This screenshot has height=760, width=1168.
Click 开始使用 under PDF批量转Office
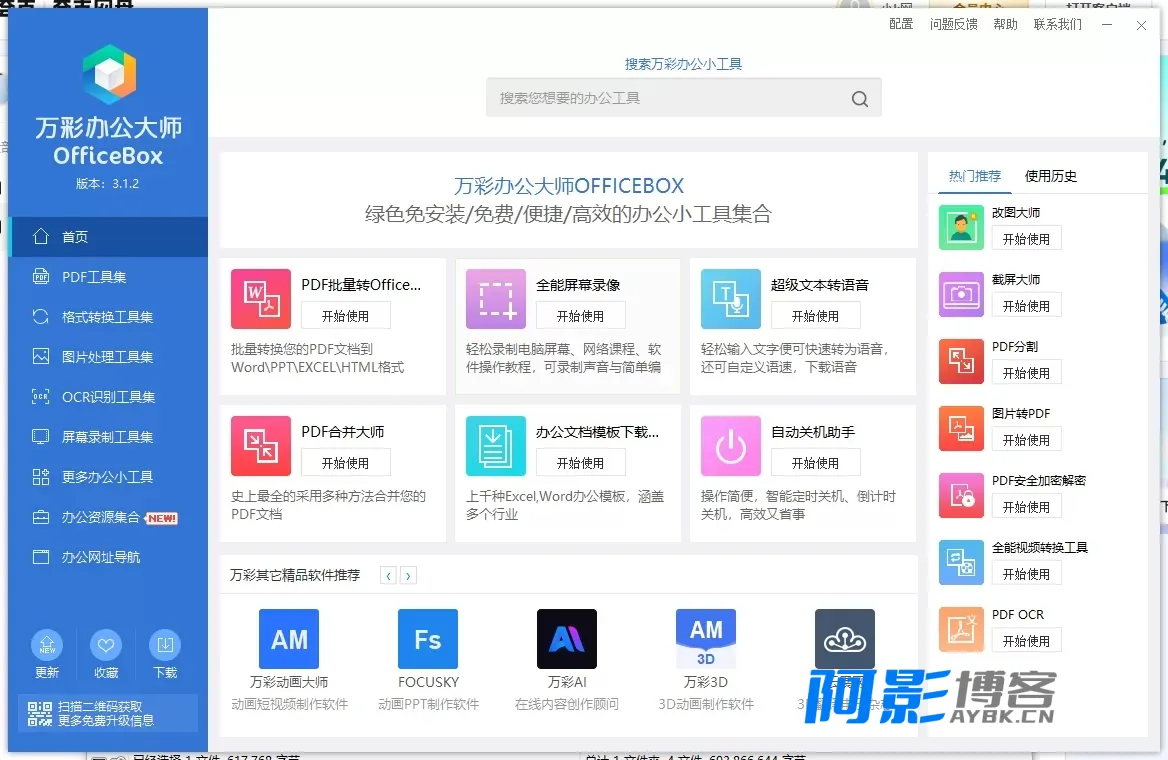coord(346,316)
